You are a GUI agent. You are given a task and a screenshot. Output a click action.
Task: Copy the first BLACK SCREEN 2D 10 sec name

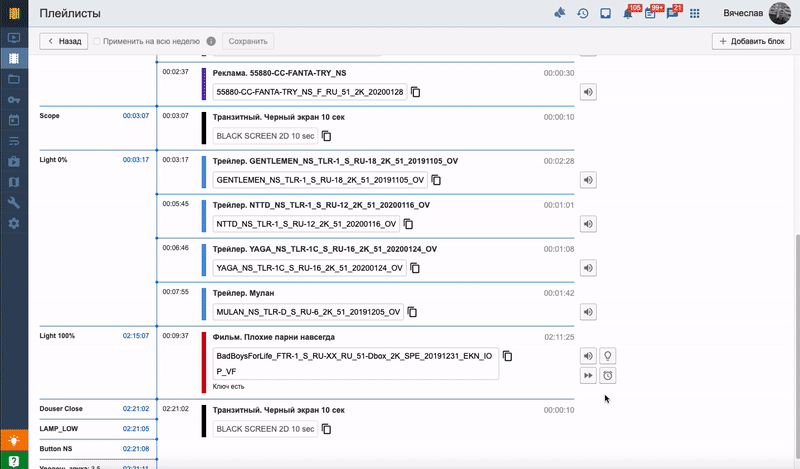pos(327,136)
